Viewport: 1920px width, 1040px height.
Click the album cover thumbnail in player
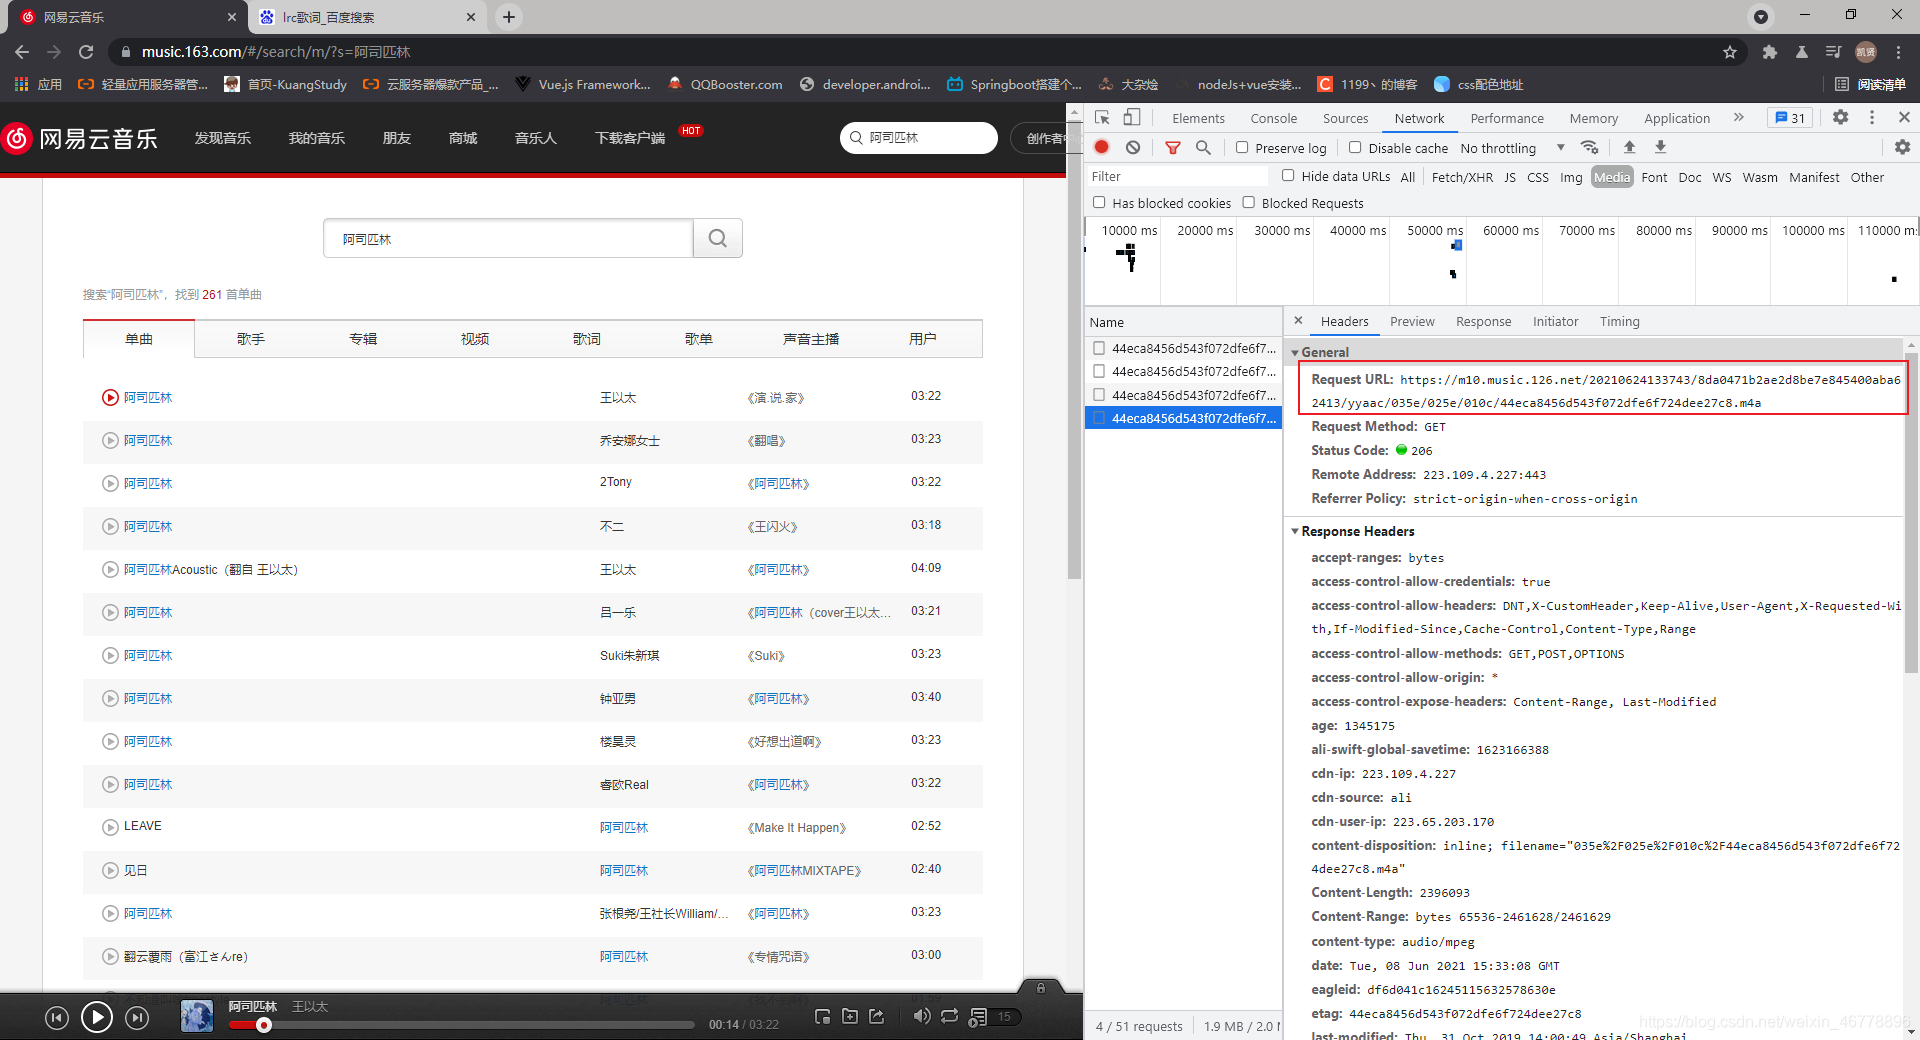[197, 1016]
